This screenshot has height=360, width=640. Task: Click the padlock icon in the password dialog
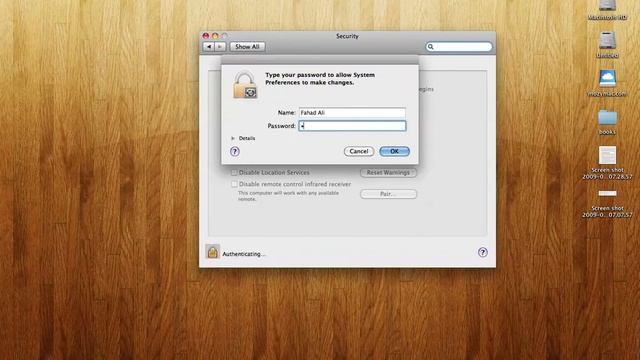(245, 84)
